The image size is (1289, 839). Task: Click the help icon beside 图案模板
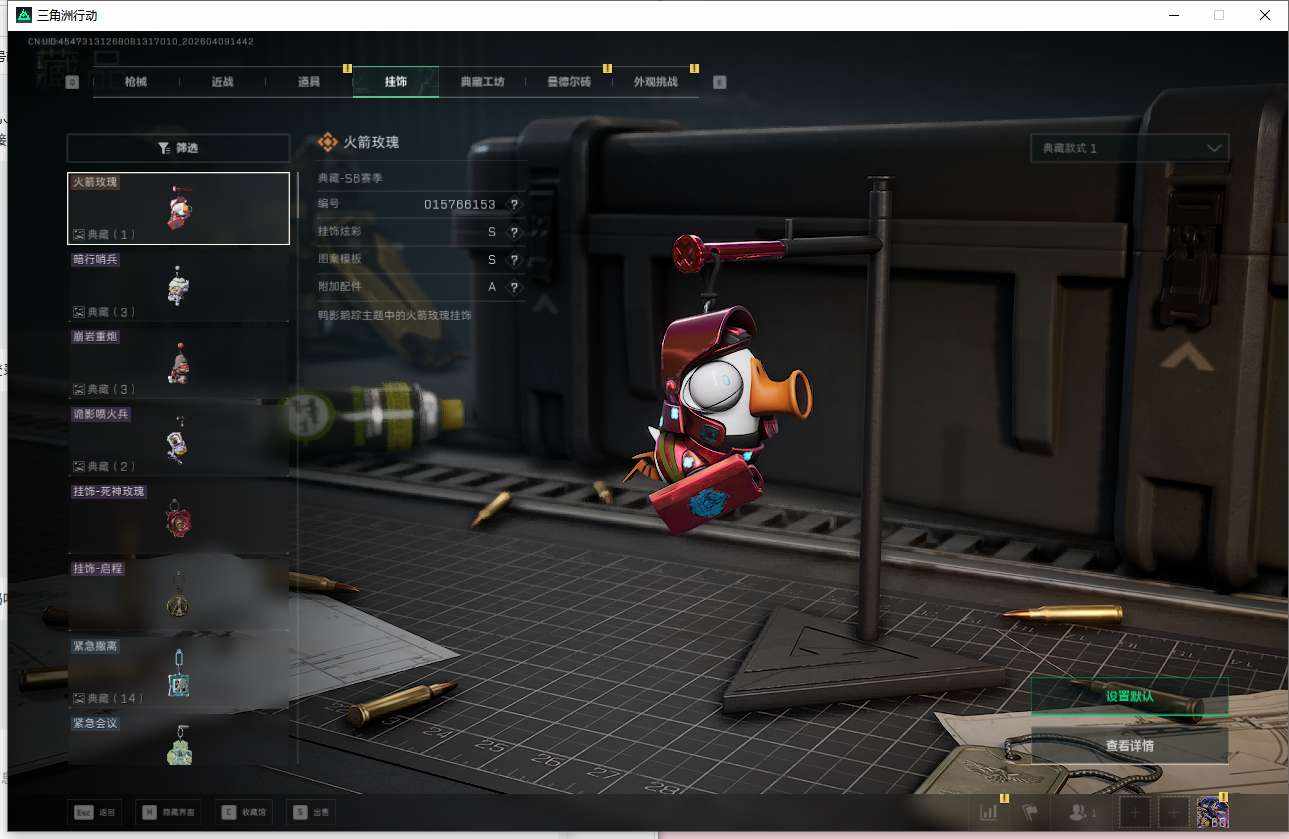pyautogui.click(x=514, y=260)
